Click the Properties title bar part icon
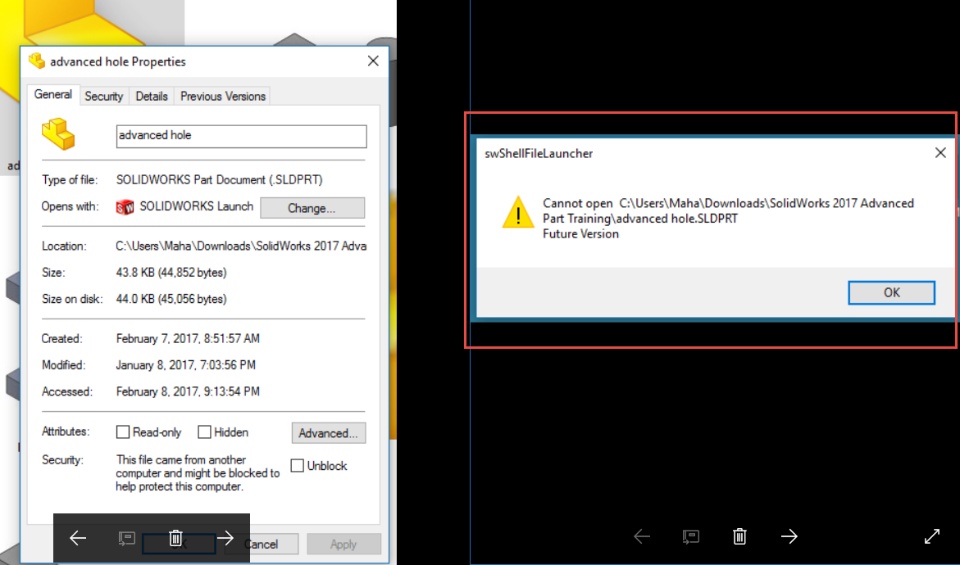This screenshot has width=960, height=565. coord(37,61)
